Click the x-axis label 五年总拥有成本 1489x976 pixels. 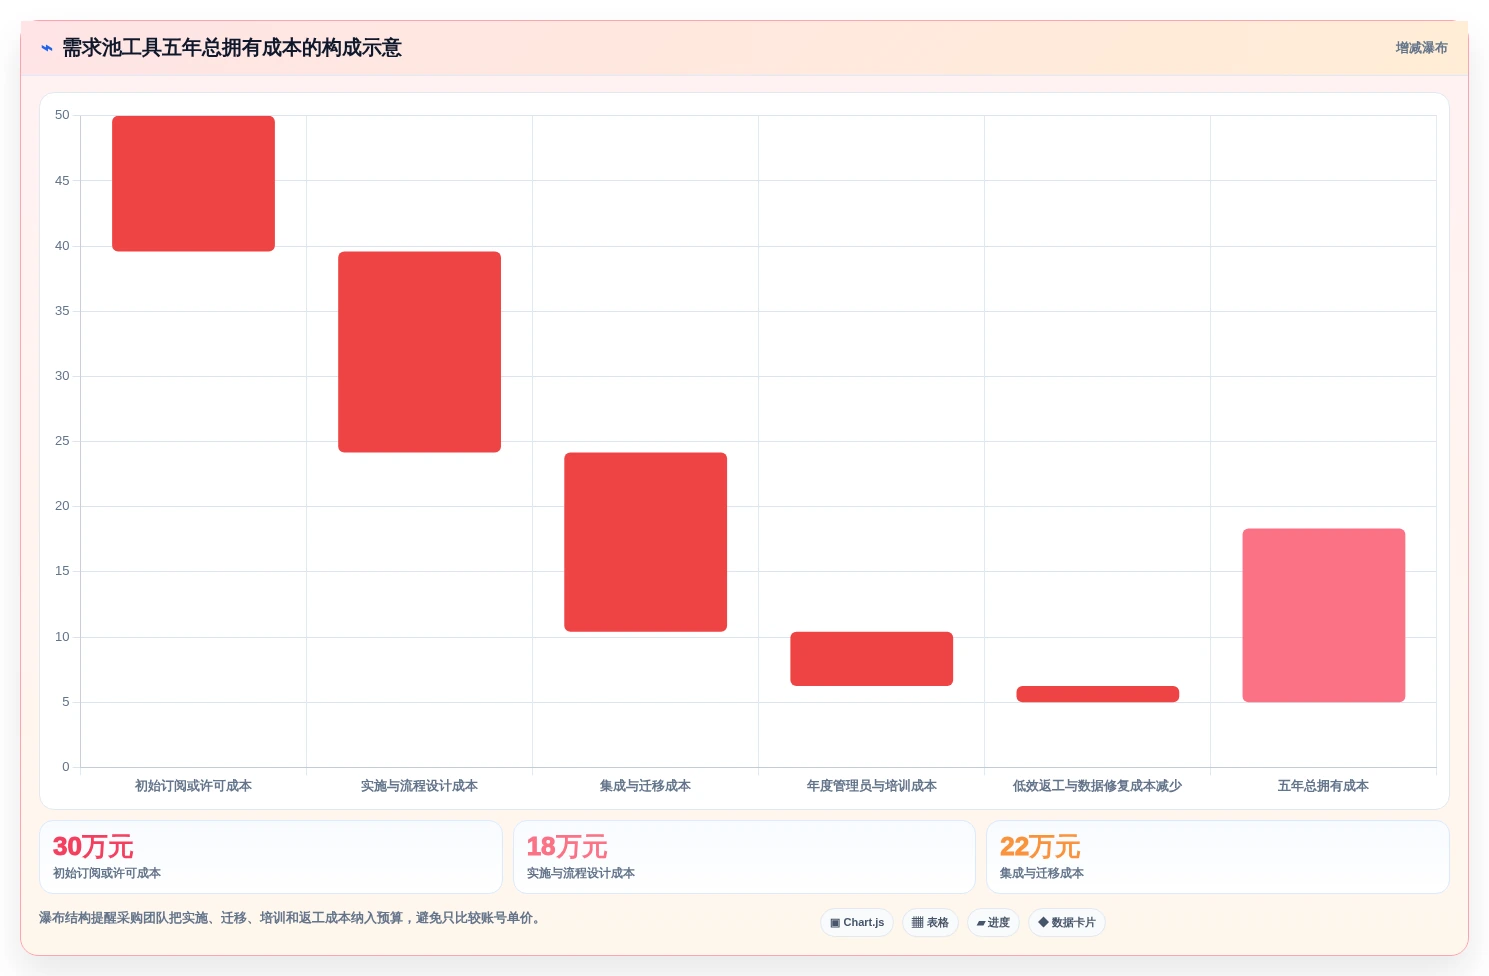tap(1323, 786)
